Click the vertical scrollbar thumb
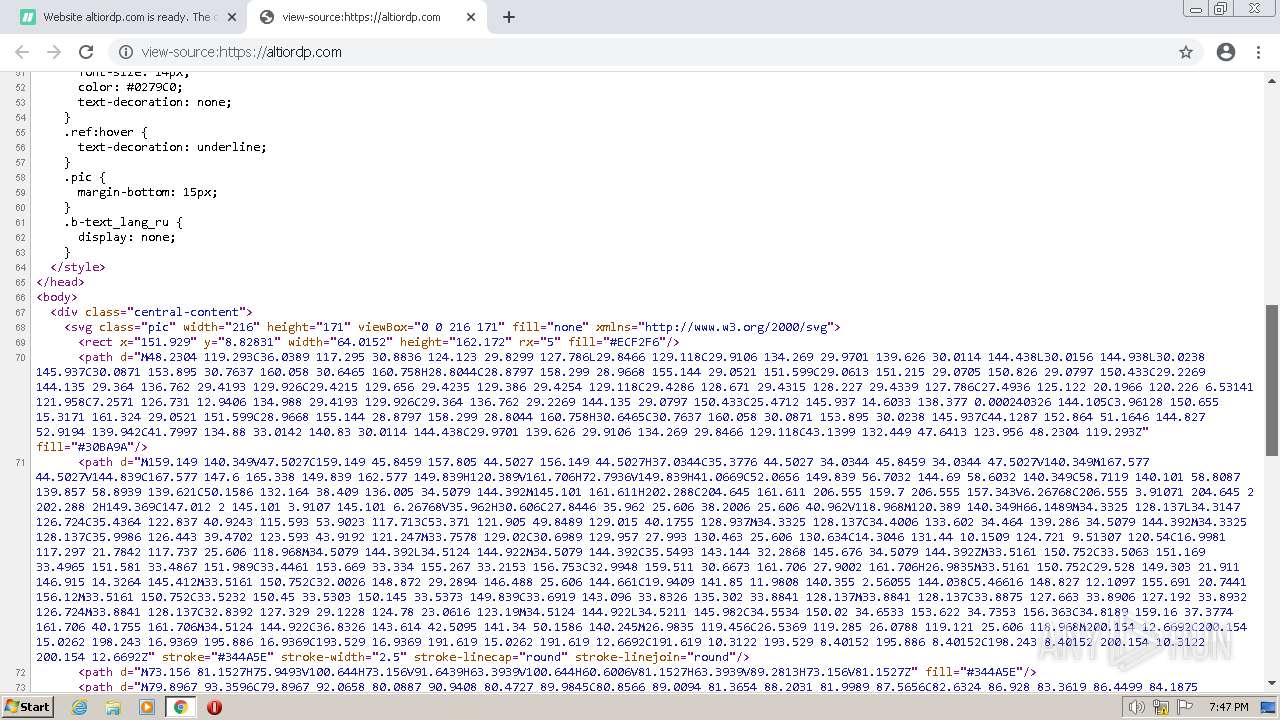Image resolution: width=1280 pixels, height=720 pixels. tap(1272, 379)
